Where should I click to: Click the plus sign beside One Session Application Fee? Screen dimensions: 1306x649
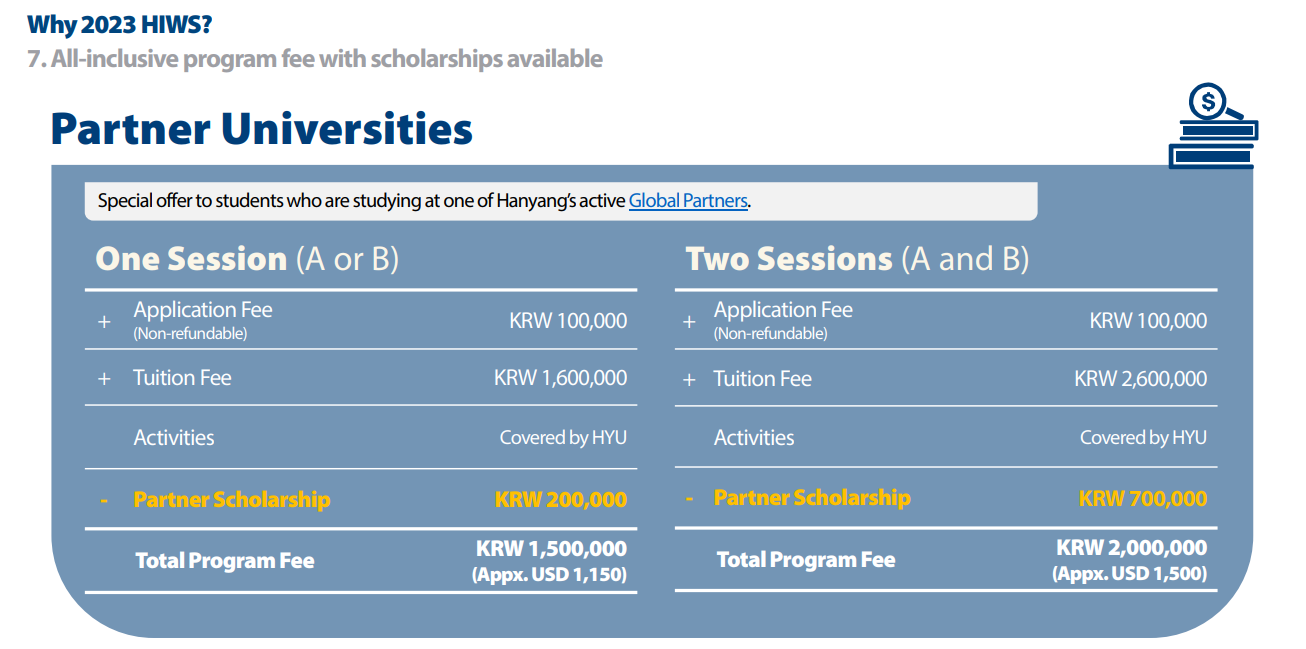click(104, 322)
